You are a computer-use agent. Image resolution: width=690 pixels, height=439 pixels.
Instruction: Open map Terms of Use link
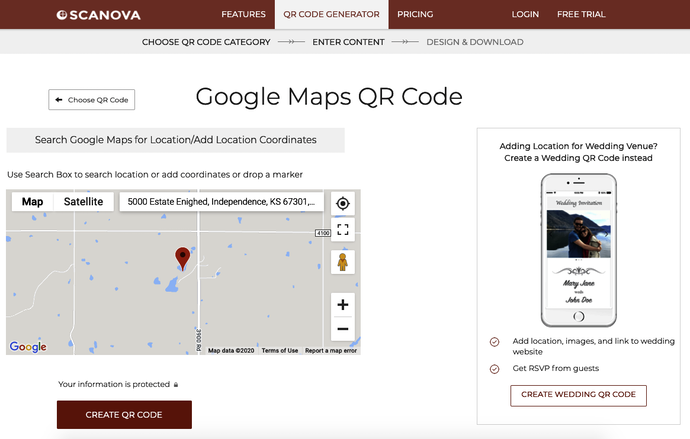coord(280,351)
